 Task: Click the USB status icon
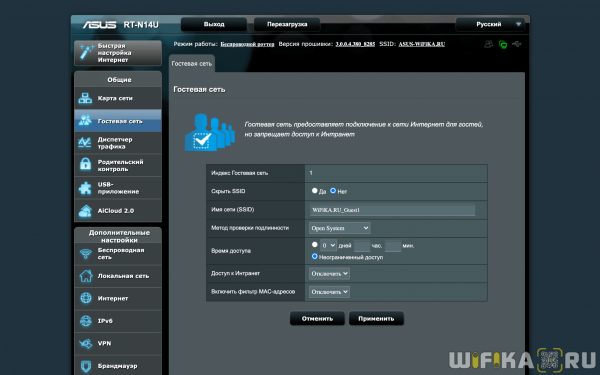[x=517, y=44]
